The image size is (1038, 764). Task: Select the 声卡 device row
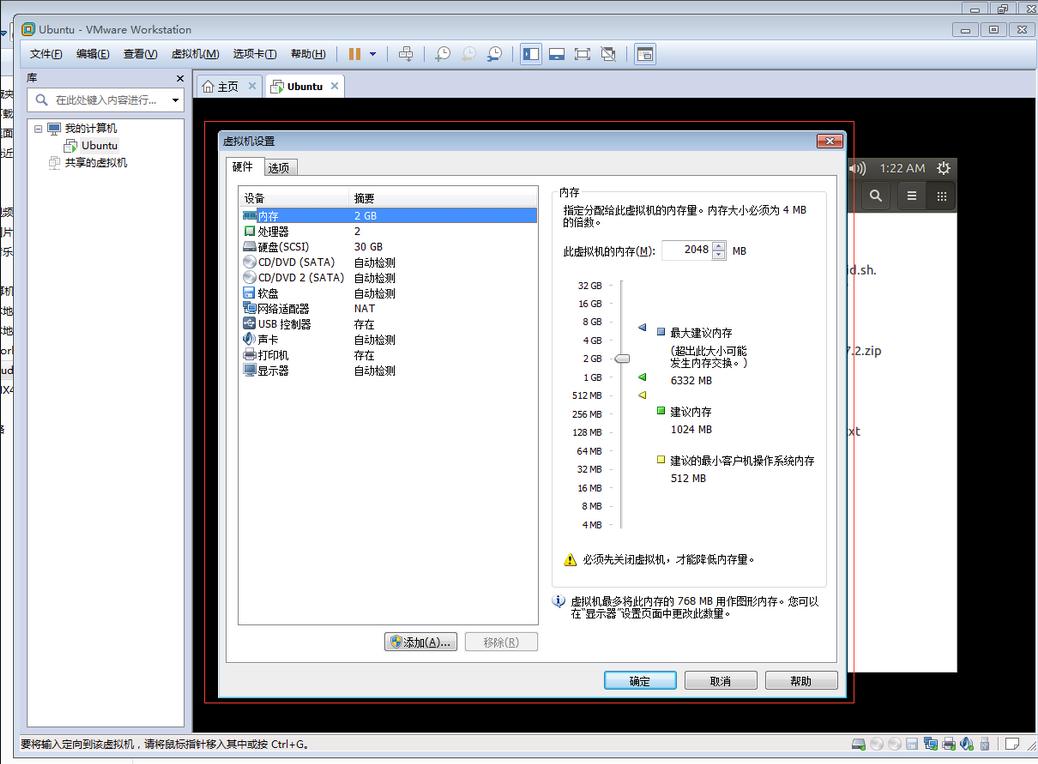point(389,340)
